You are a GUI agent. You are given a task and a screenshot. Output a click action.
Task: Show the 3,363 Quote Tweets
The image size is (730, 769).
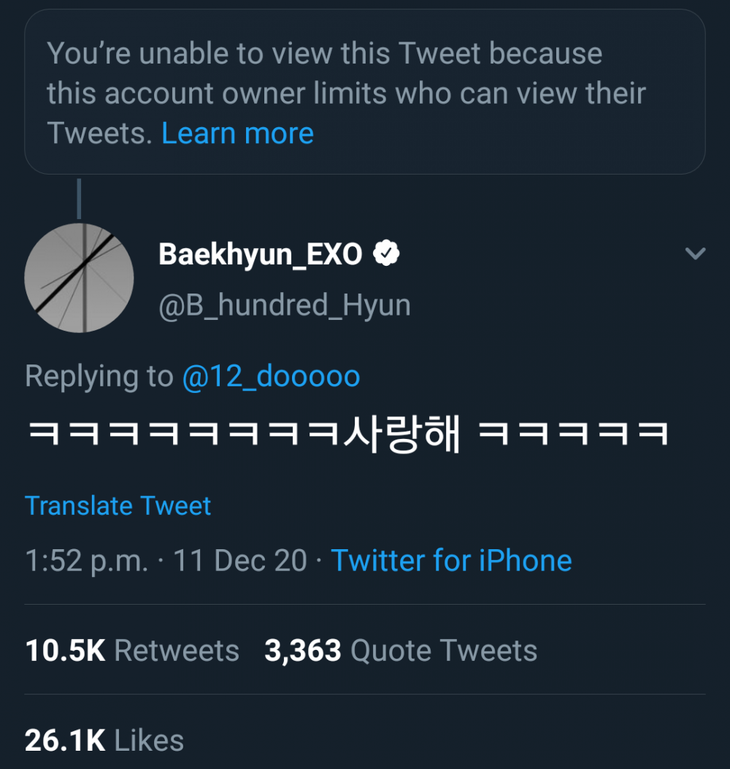pyautogui.click(x=400, y=651)
